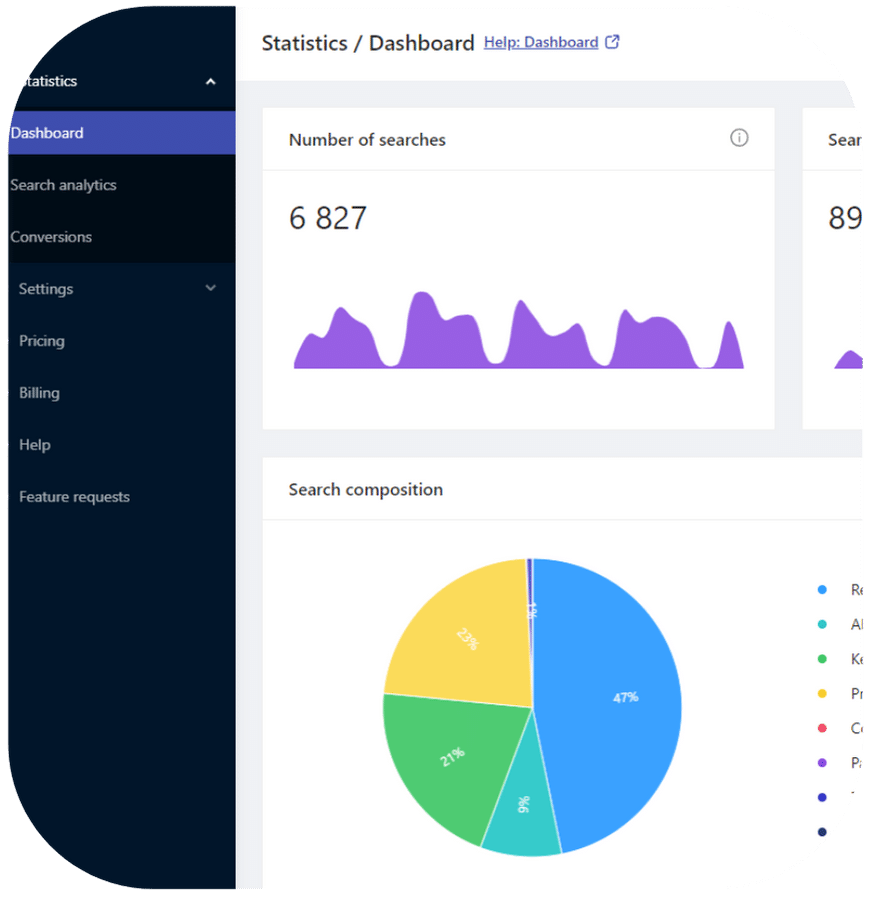This screenshot has width=870, height=899.
Task: Open the Billing page
Action: pos(39,392)
